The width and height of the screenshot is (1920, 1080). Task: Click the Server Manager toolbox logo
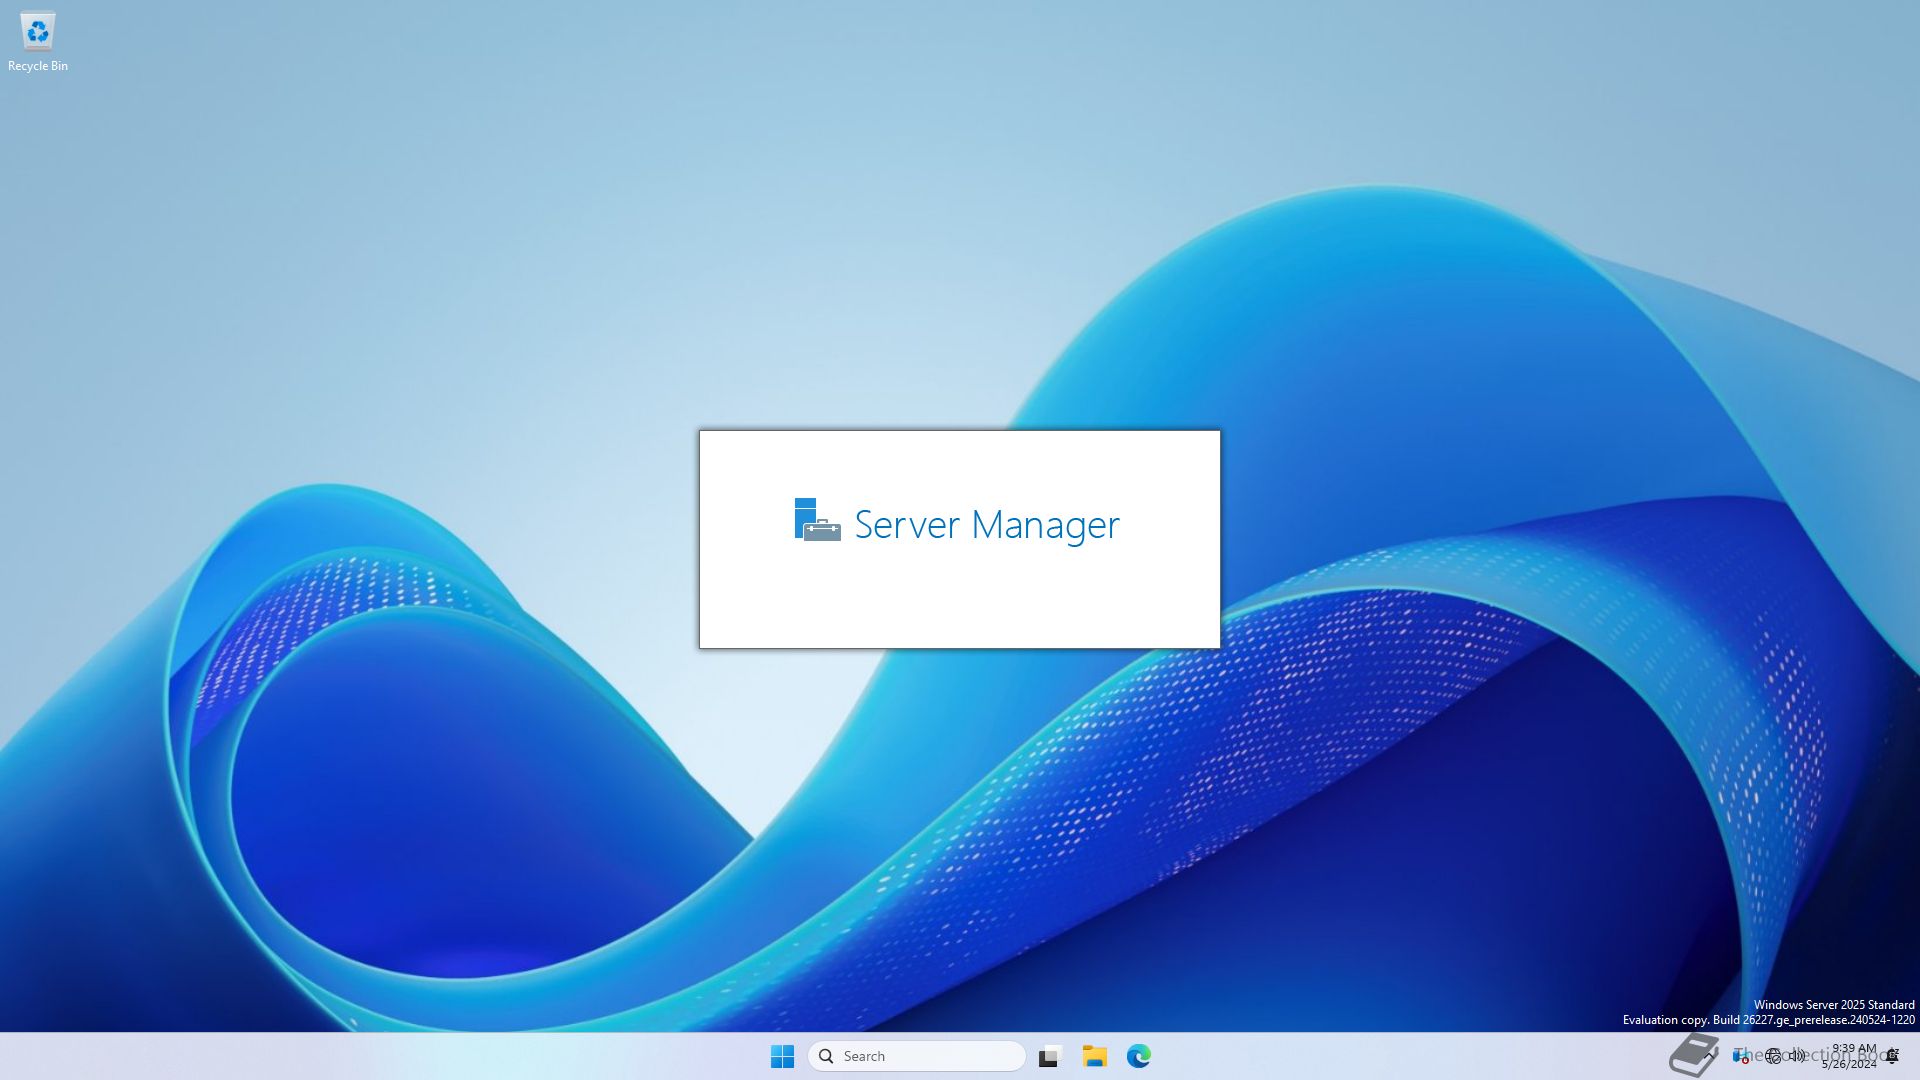(817, 521)
